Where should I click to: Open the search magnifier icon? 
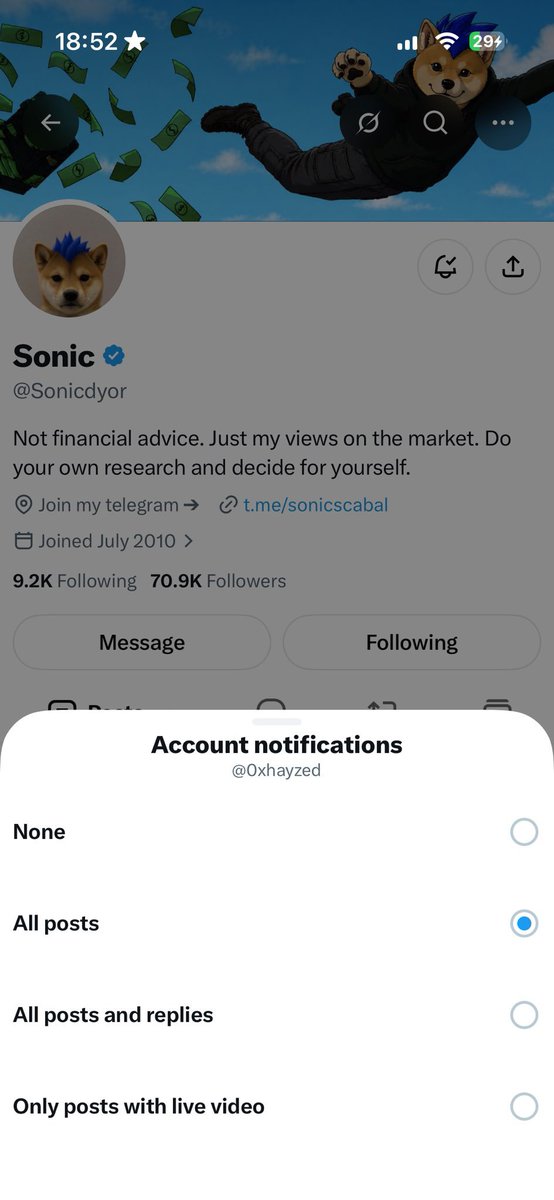pyautogui.click(x=435, y=122)
